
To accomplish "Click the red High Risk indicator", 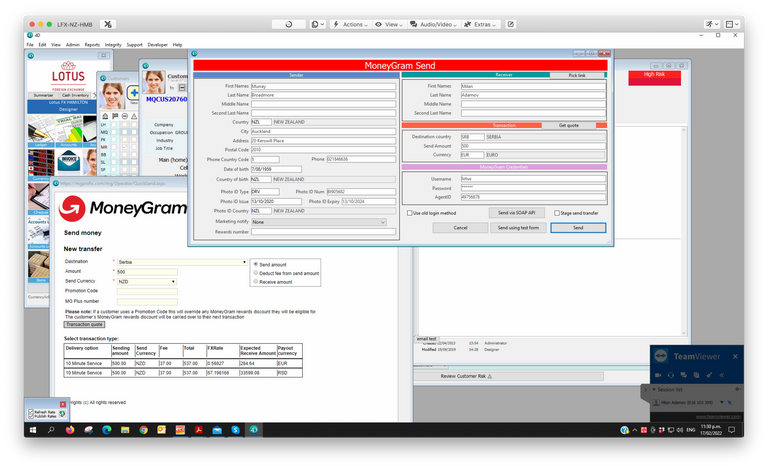I will pos(654,78).
